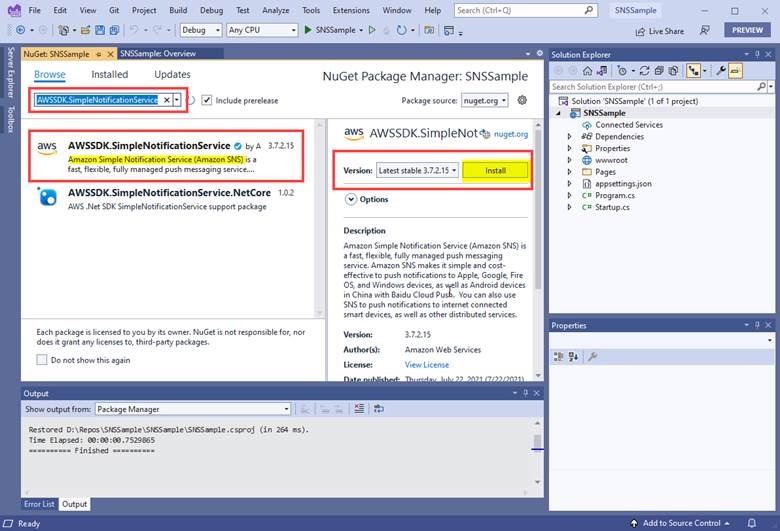Click the View License link
The image size is (780, 531).
point(427,365)
